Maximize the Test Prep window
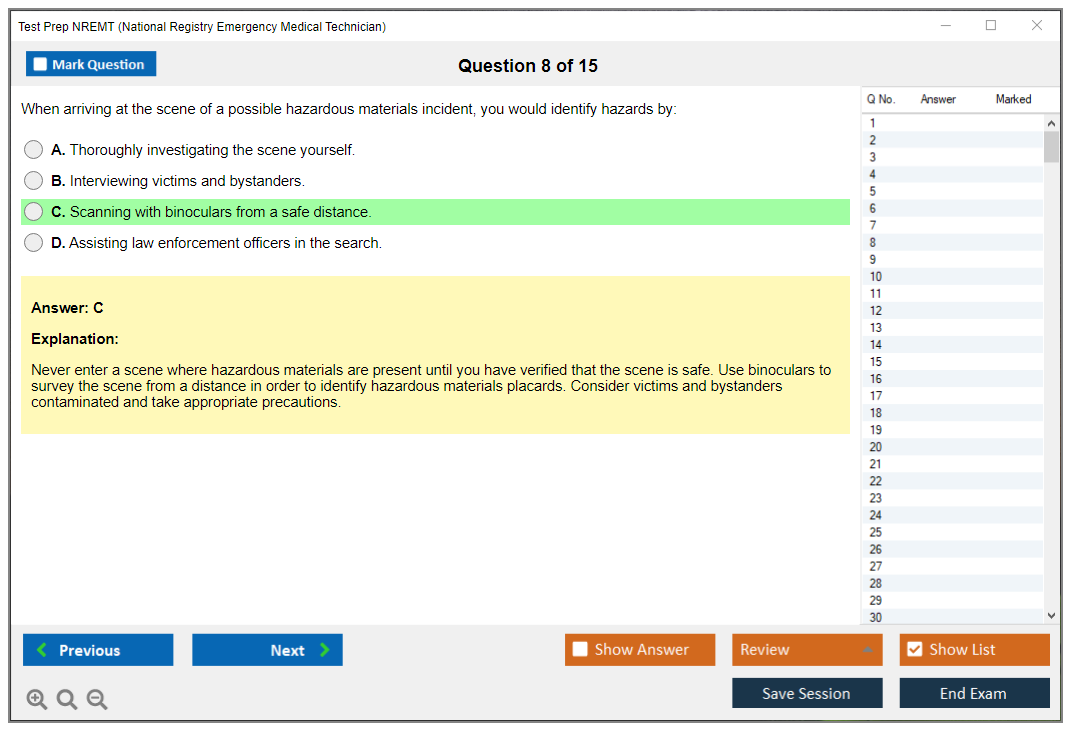This screenshot has height=735, width=1075. pos(991,26)
